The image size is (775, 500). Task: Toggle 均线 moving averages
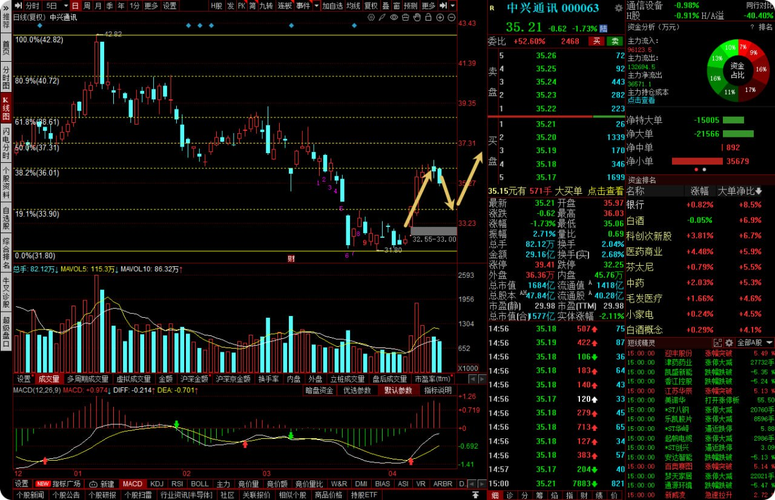(353, 6)
